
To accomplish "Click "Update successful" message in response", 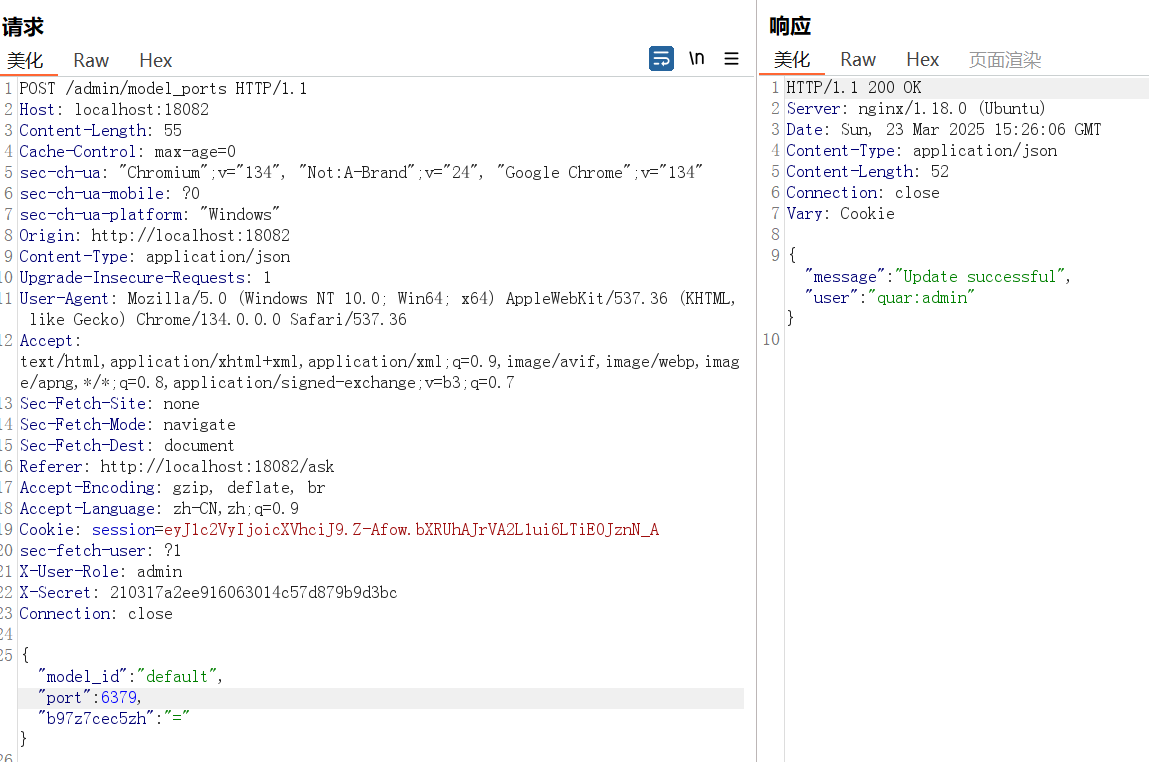I will pos(979,277).
